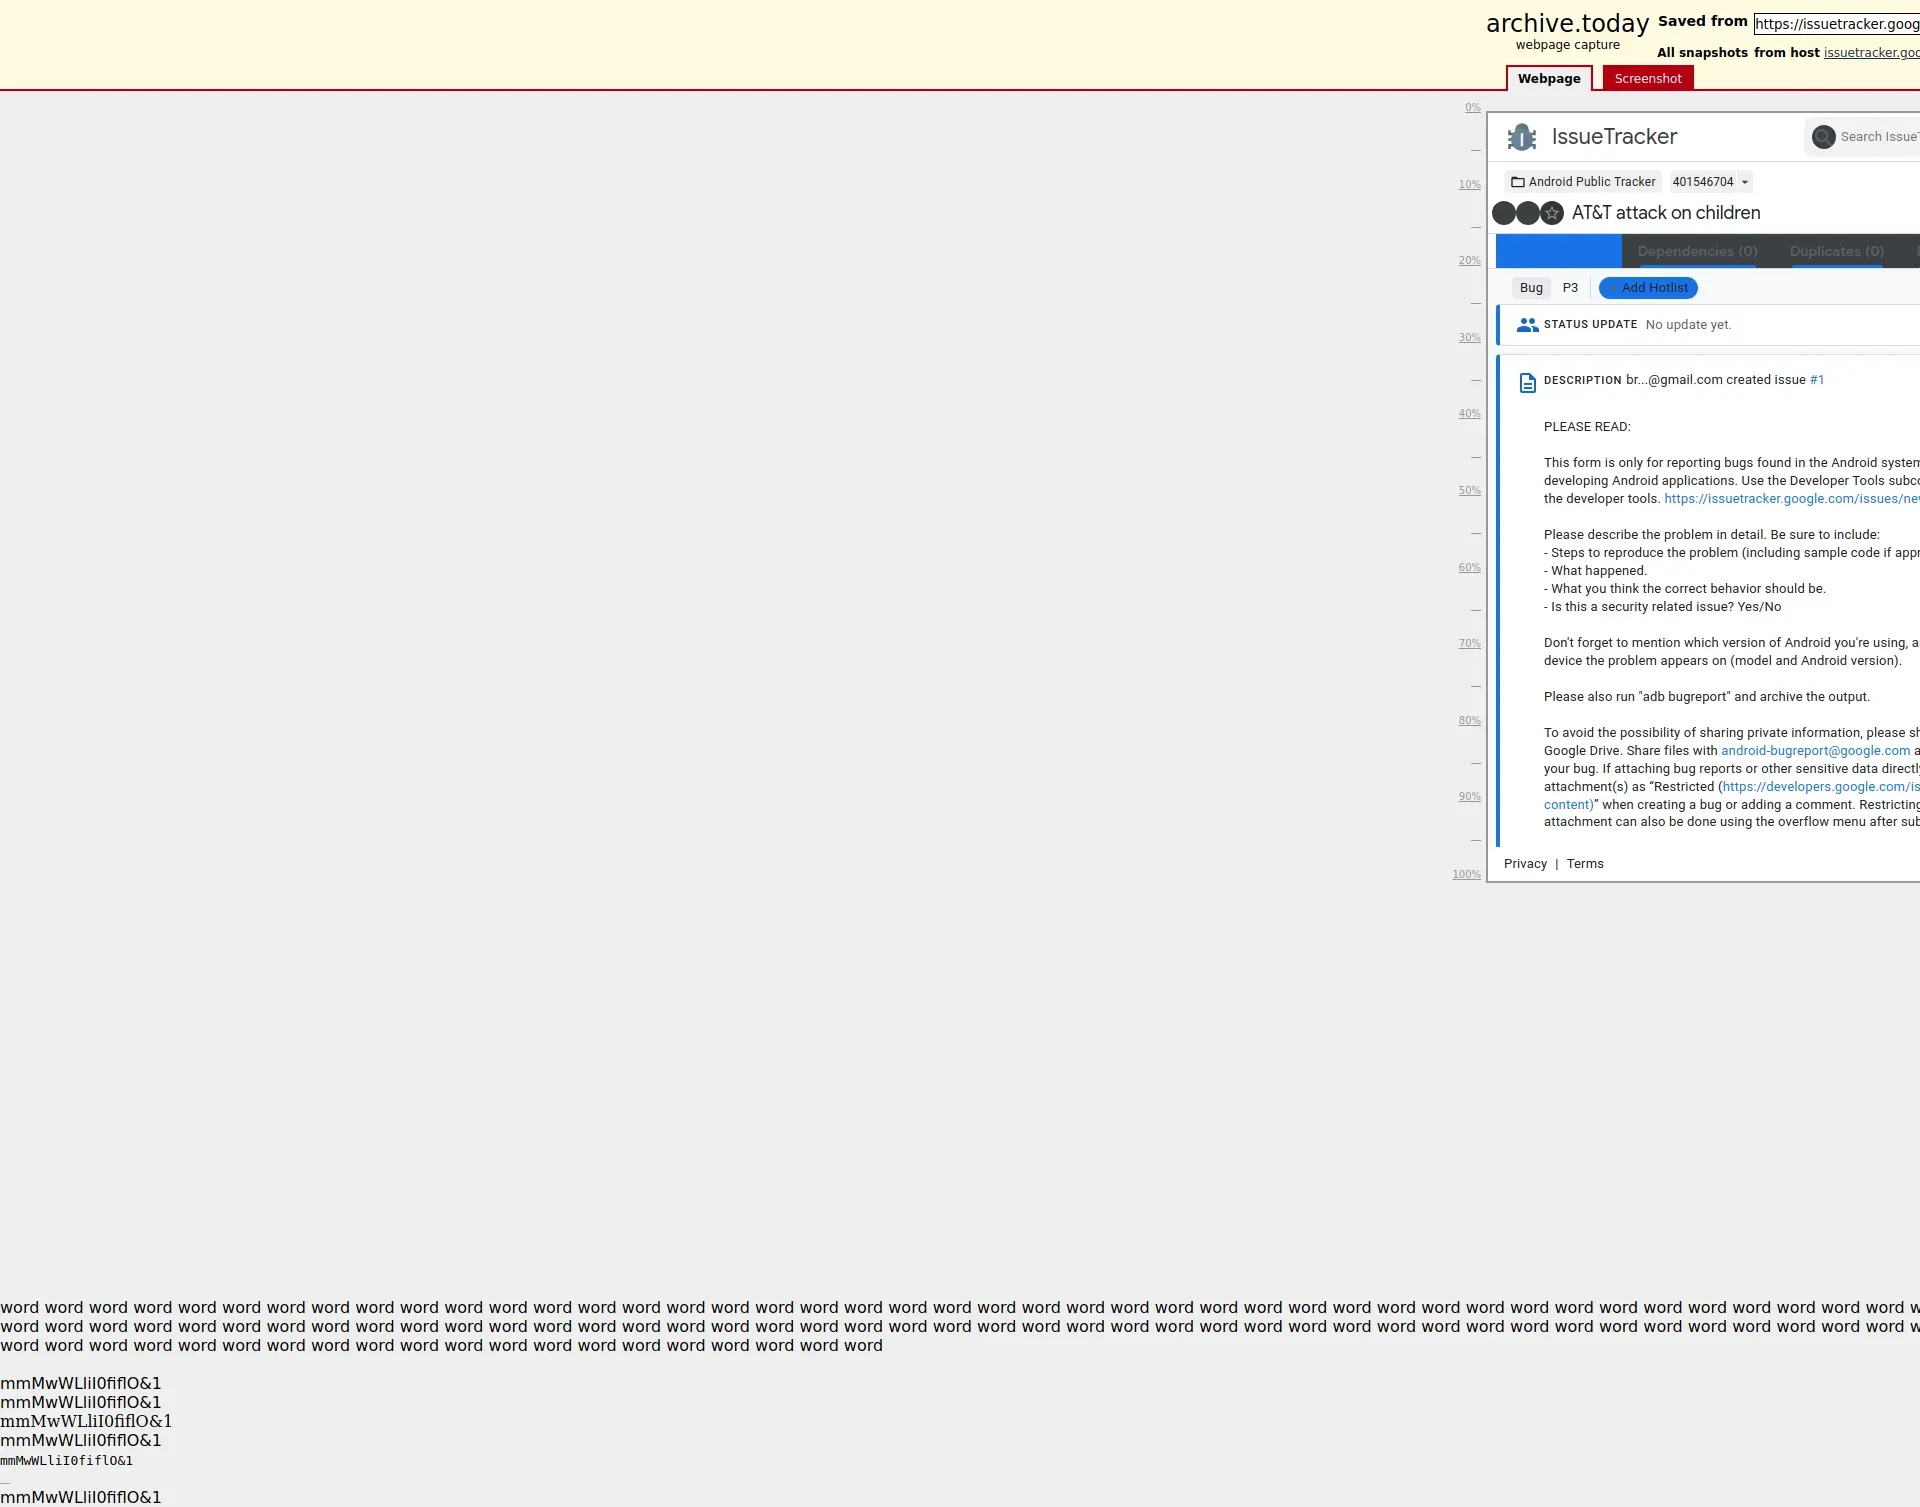Jump to the 50% scroll marker
The height and width of the screenshot is (1507, 1920).
click(x=1469, y=491)
